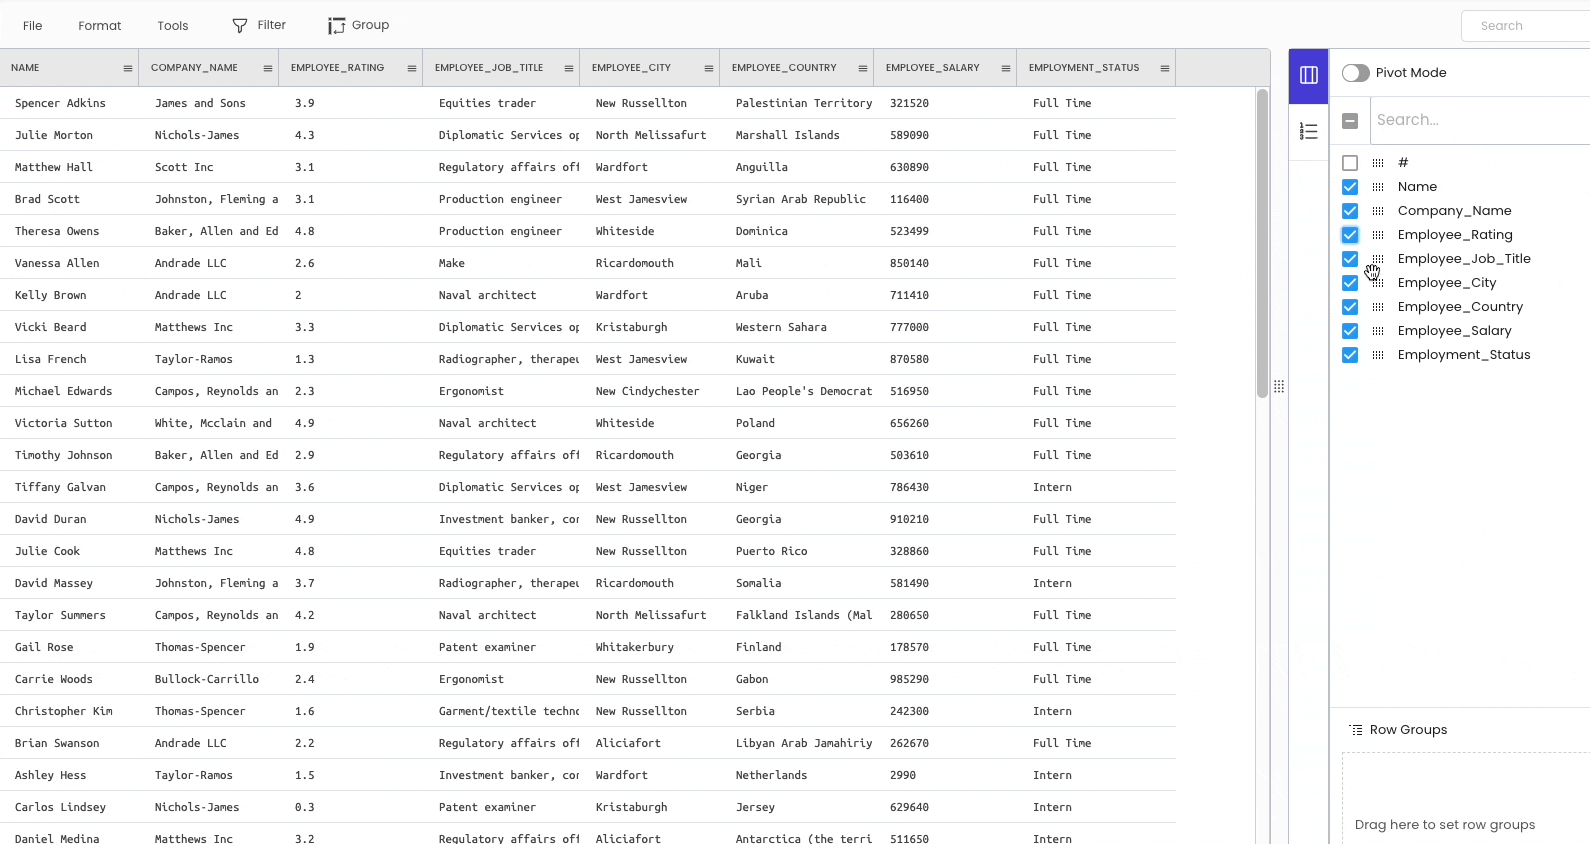Select the Spencer Adkins name cell
The width and height of the screenshot is (1590, 844).
69,103
